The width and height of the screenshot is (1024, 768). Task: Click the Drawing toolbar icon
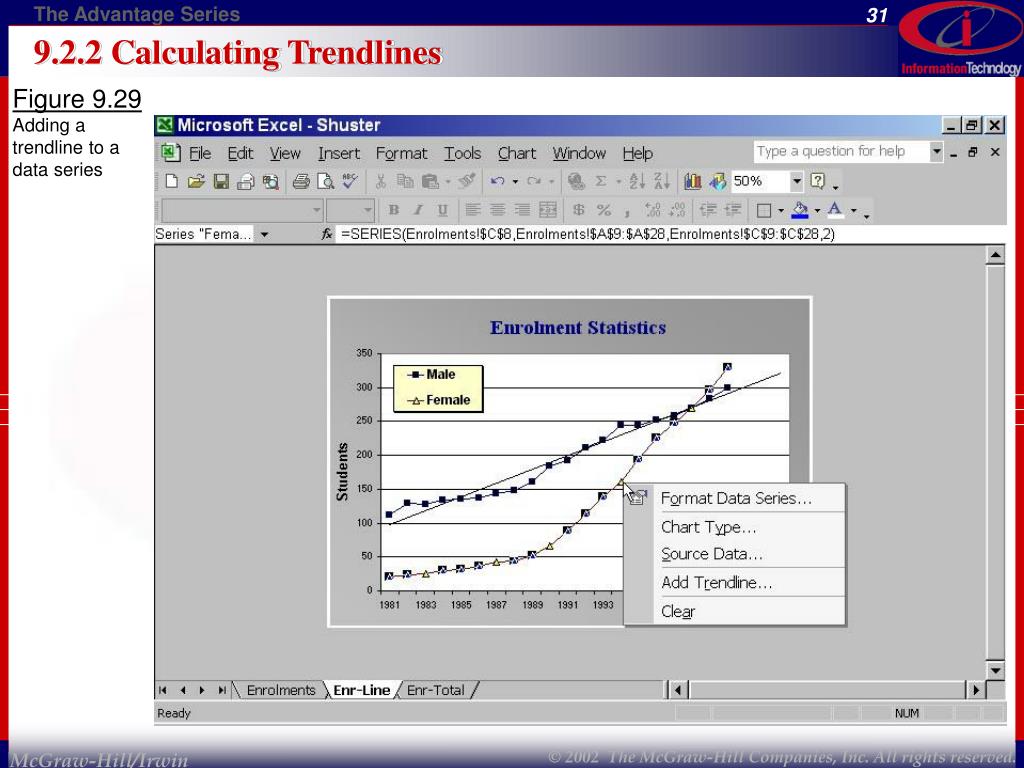pos(717,182)
